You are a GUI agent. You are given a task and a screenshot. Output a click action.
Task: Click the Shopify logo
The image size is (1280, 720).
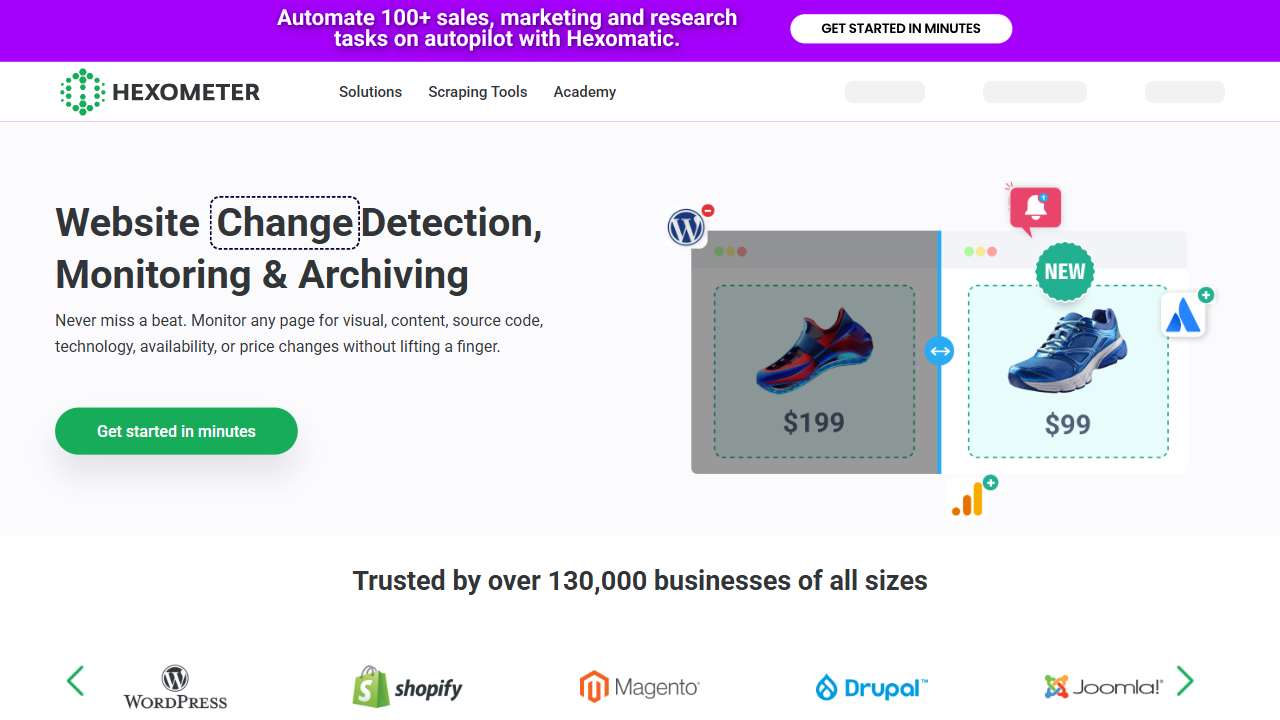click(x=407, y=687)
